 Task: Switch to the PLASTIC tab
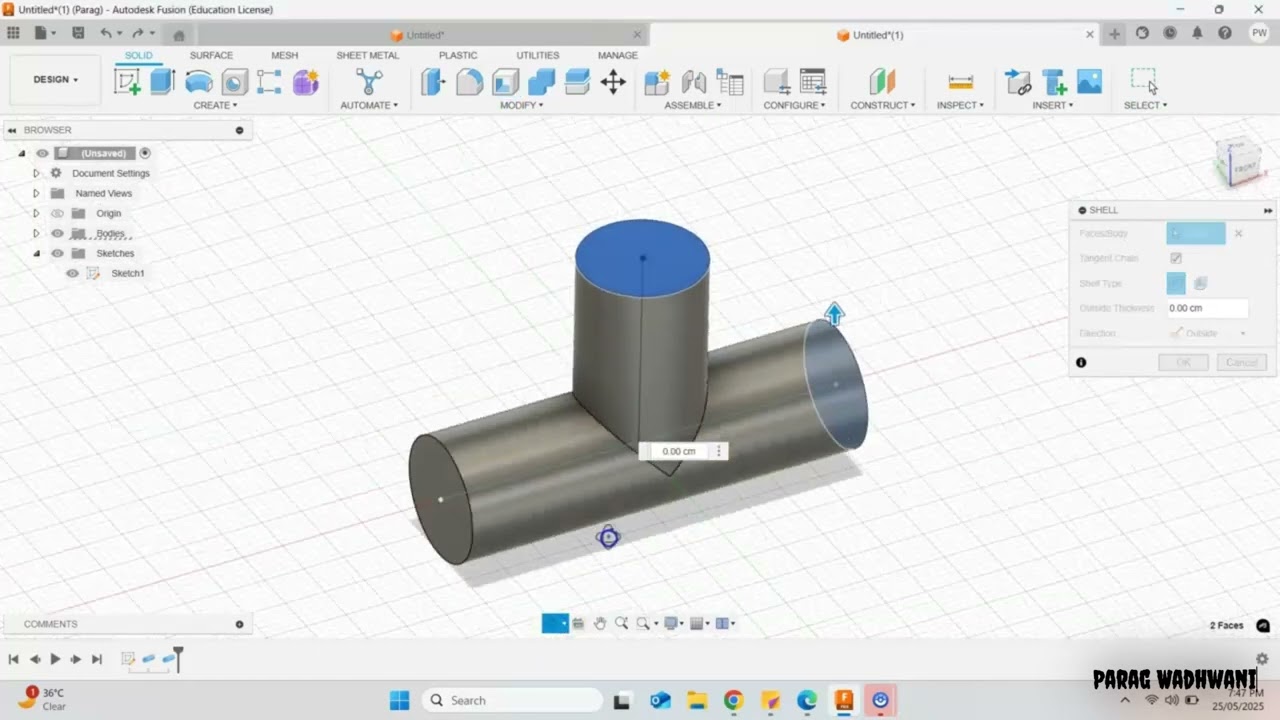click(458, 55)
